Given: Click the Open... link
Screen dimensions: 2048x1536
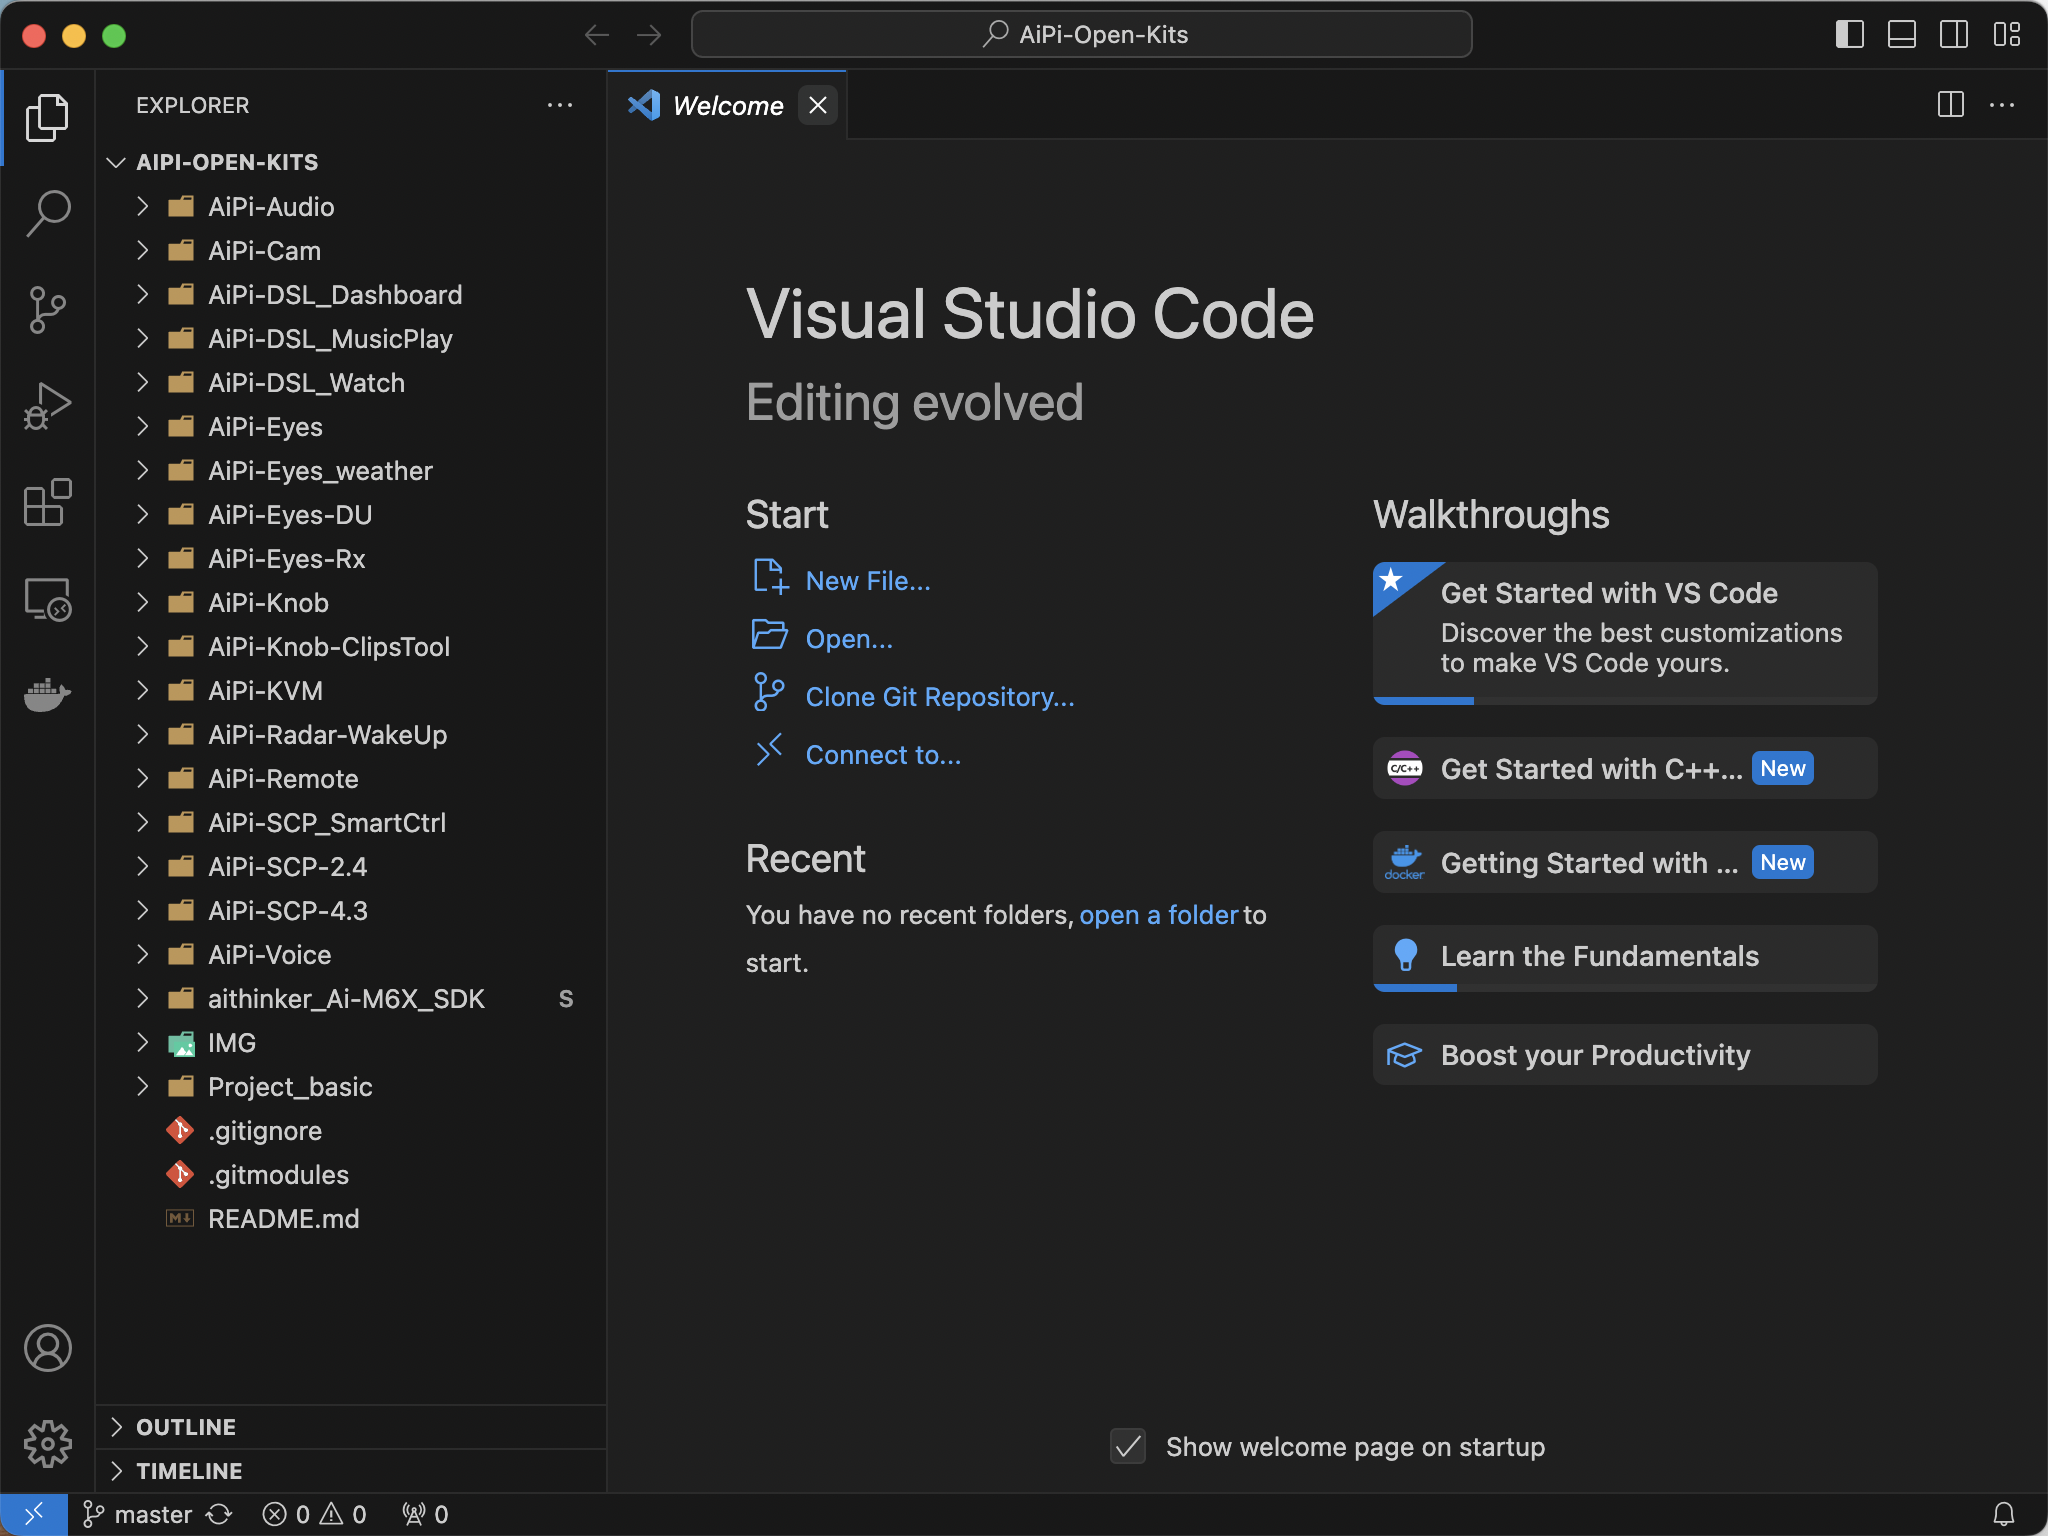Looking at the screenshot, I should (x=849, y=639).
